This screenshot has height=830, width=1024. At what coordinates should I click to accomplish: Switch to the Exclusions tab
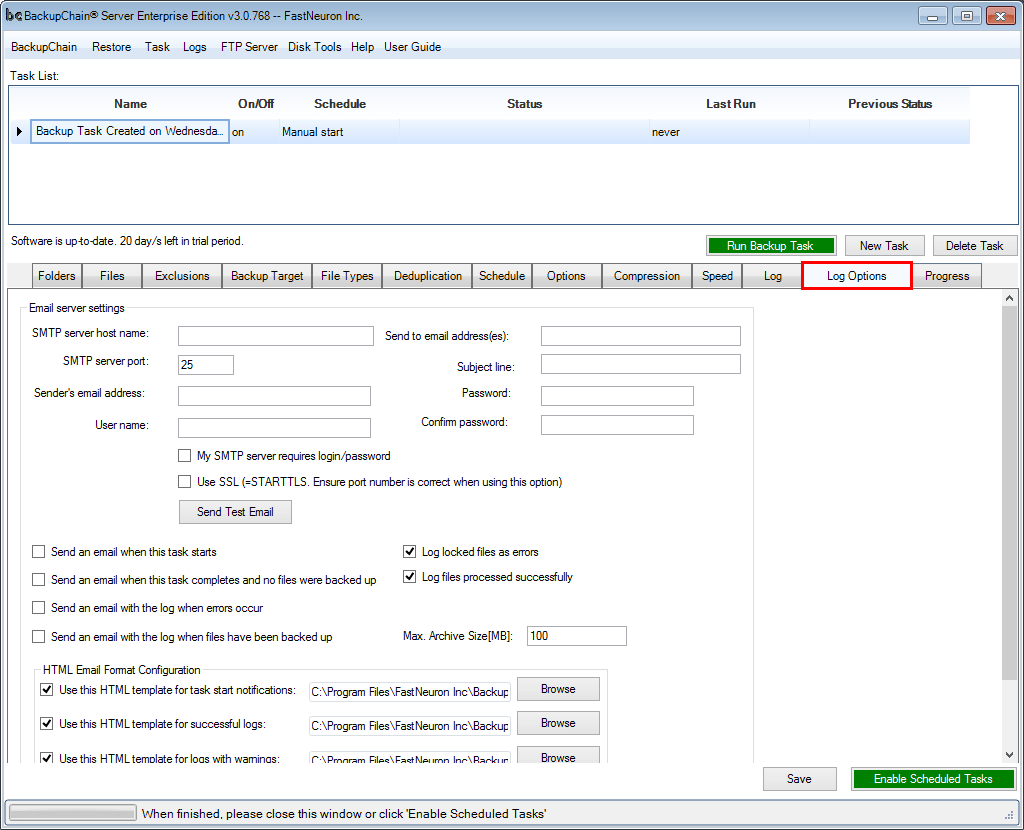tap(182, 276)
